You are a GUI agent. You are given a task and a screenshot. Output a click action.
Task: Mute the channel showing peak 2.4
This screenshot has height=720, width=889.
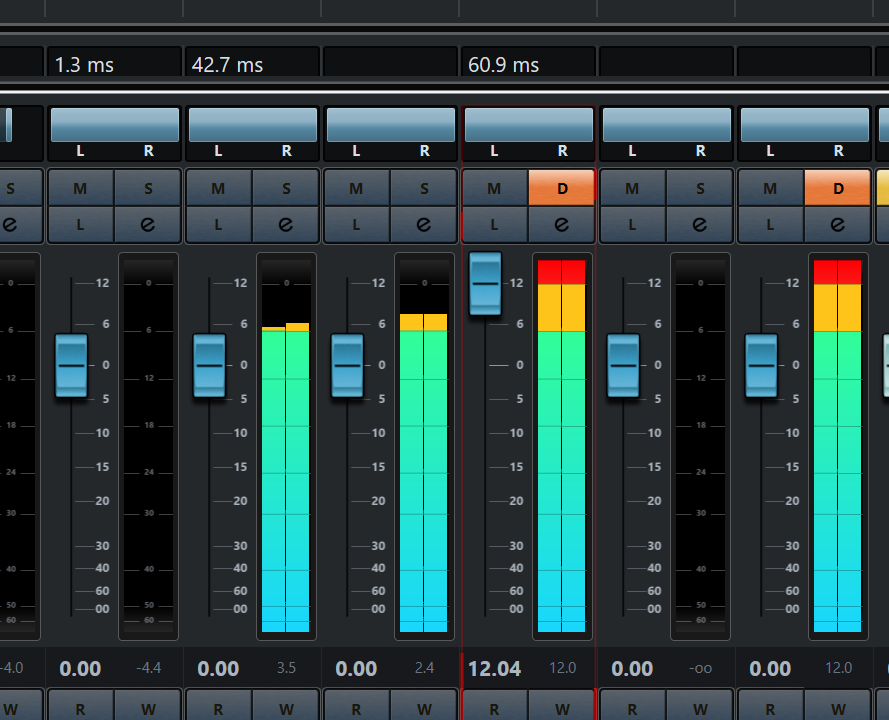click(357, 188)
